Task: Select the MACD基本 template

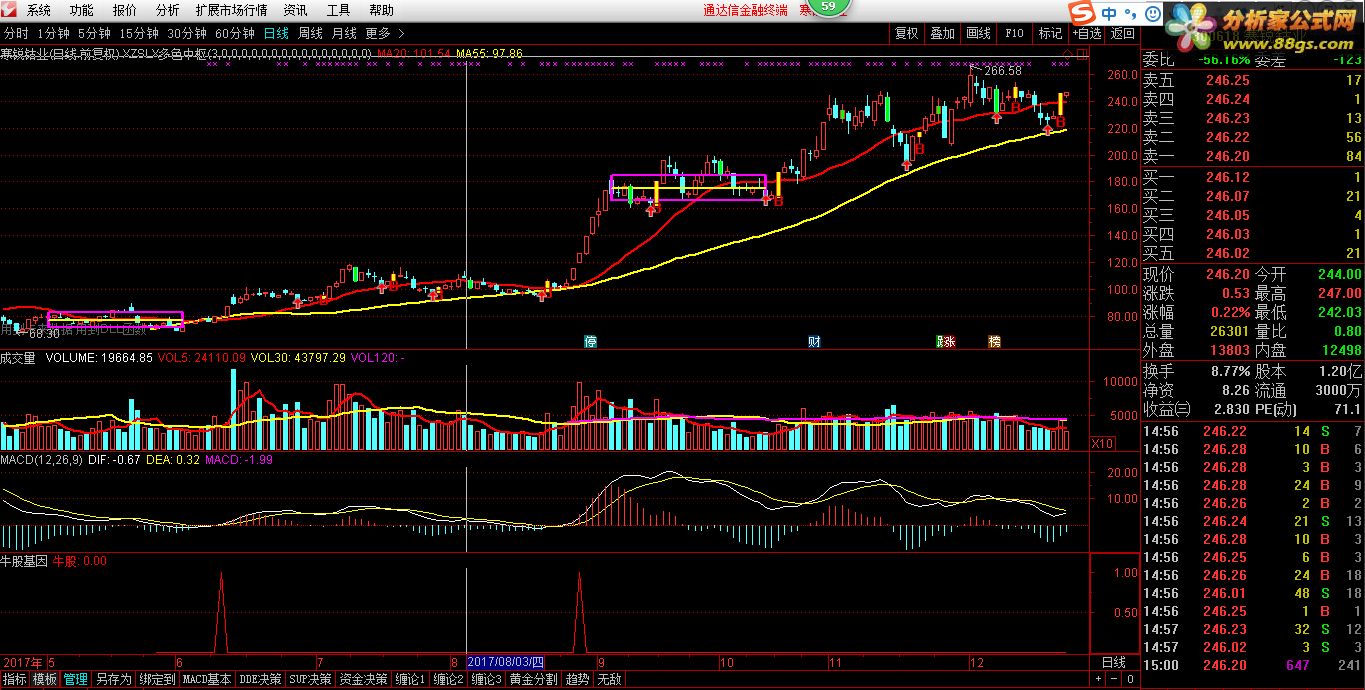Action: coord(207,679)
